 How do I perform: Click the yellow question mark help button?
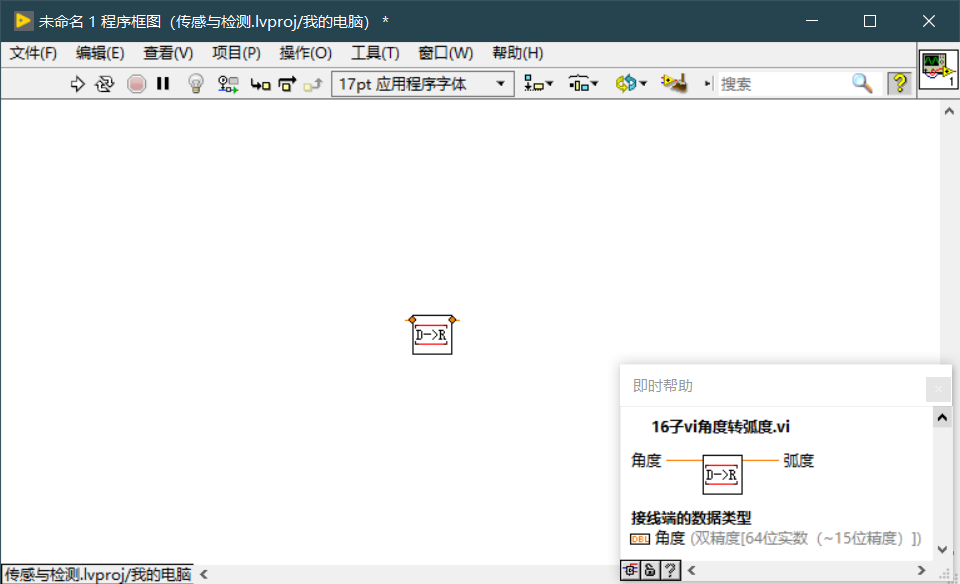899,84
